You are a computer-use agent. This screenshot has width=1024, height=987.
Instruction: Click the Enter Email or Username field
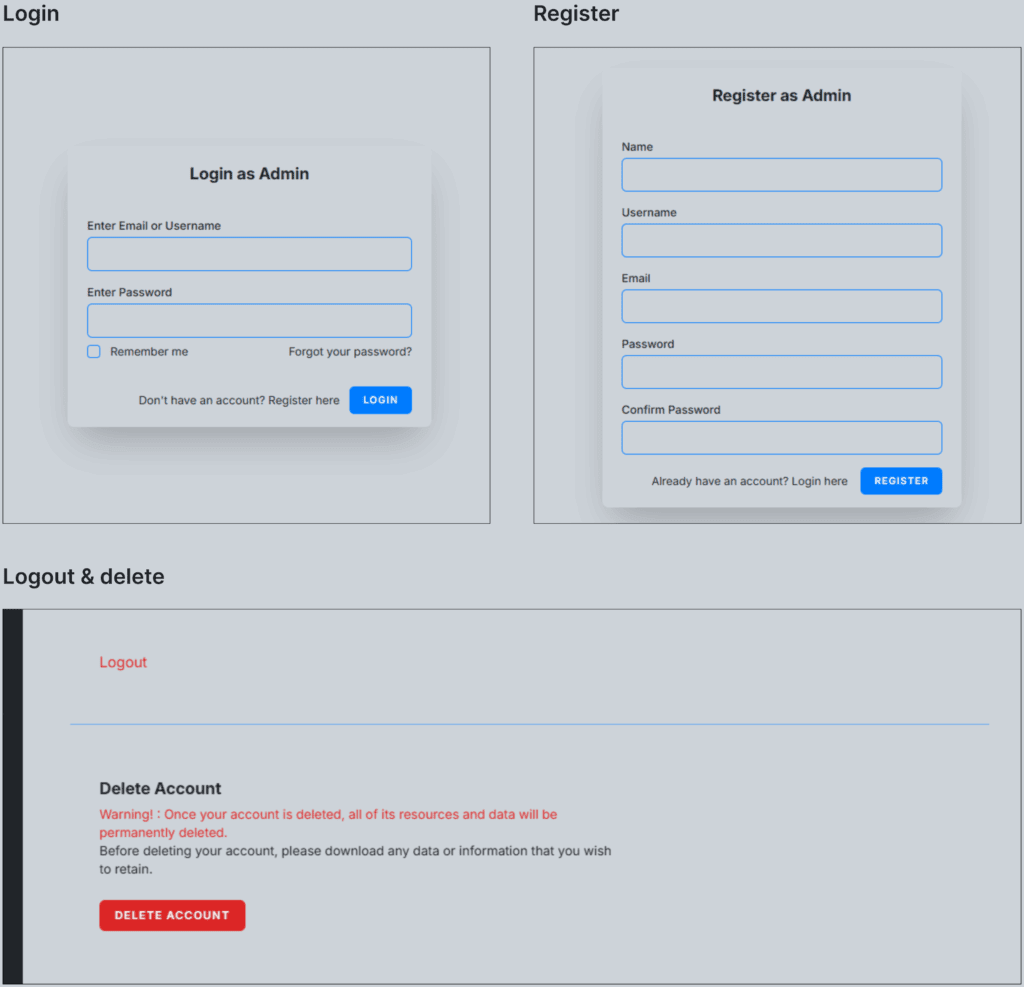(x=249, y=254)
